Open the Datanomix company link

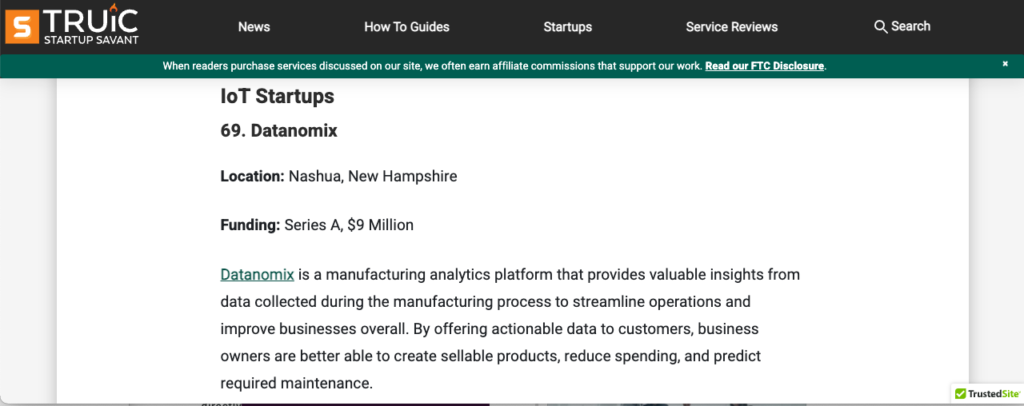(x=257, y=274)
